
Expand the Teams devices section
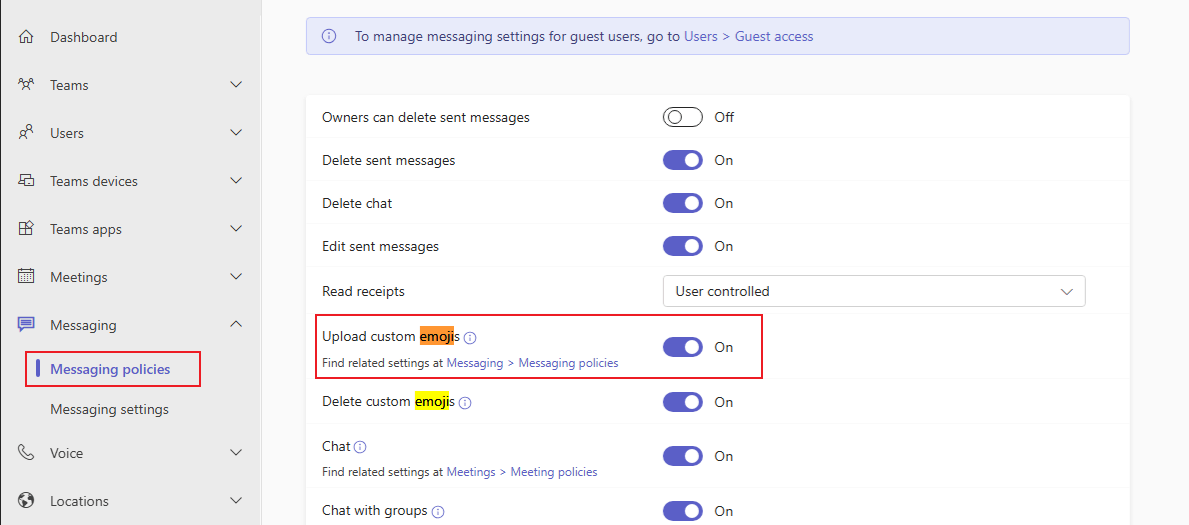[x=236, y=181]
